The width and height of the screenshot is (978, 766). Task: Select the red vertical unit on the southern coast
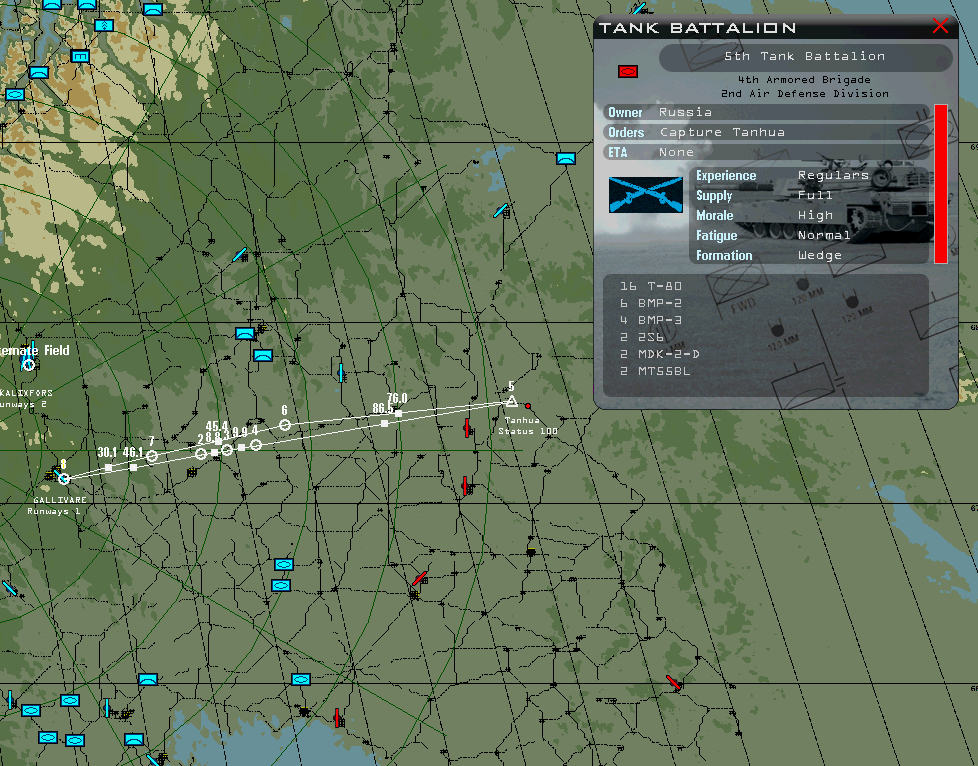pyautogui.click(x=337, y=718)
